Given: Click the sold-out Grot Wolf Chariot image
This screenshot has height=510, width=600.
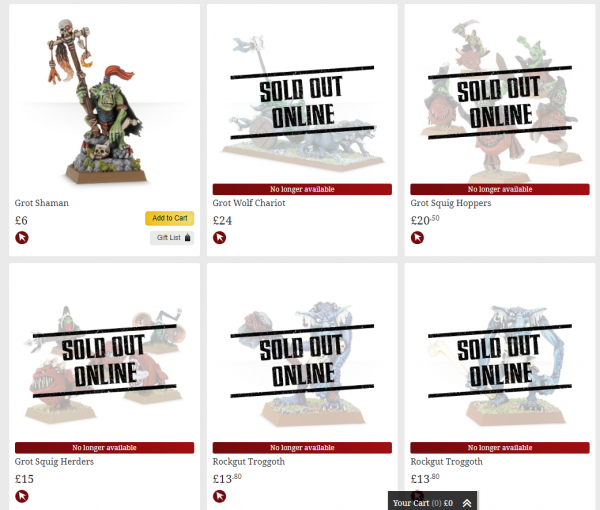Looking at the screenshot, I should coord(302,103).
